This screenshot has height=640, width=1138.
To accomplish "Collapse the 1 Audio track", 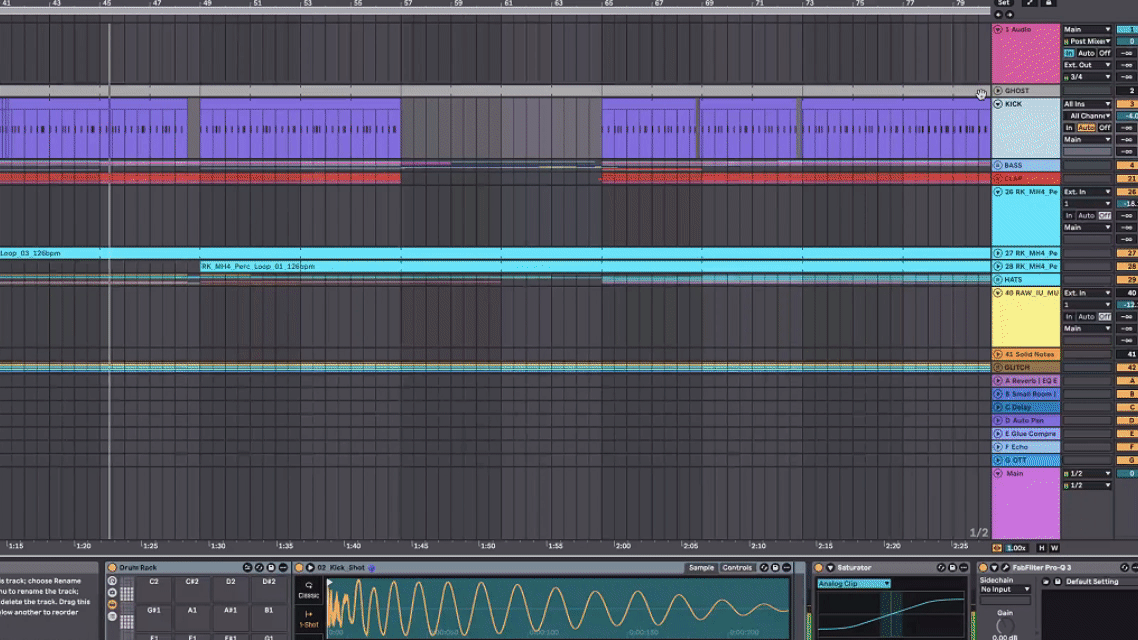I will coord(998,30).
